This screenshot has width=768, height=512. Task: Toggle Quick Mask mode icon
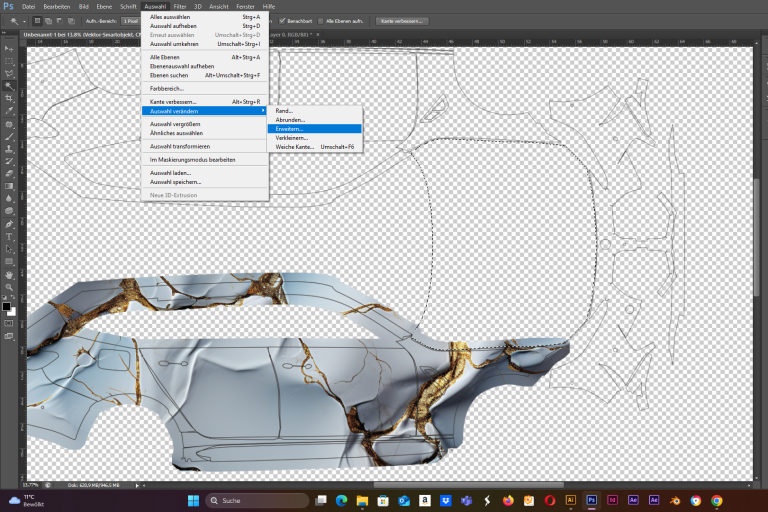[x=9, y=323]
